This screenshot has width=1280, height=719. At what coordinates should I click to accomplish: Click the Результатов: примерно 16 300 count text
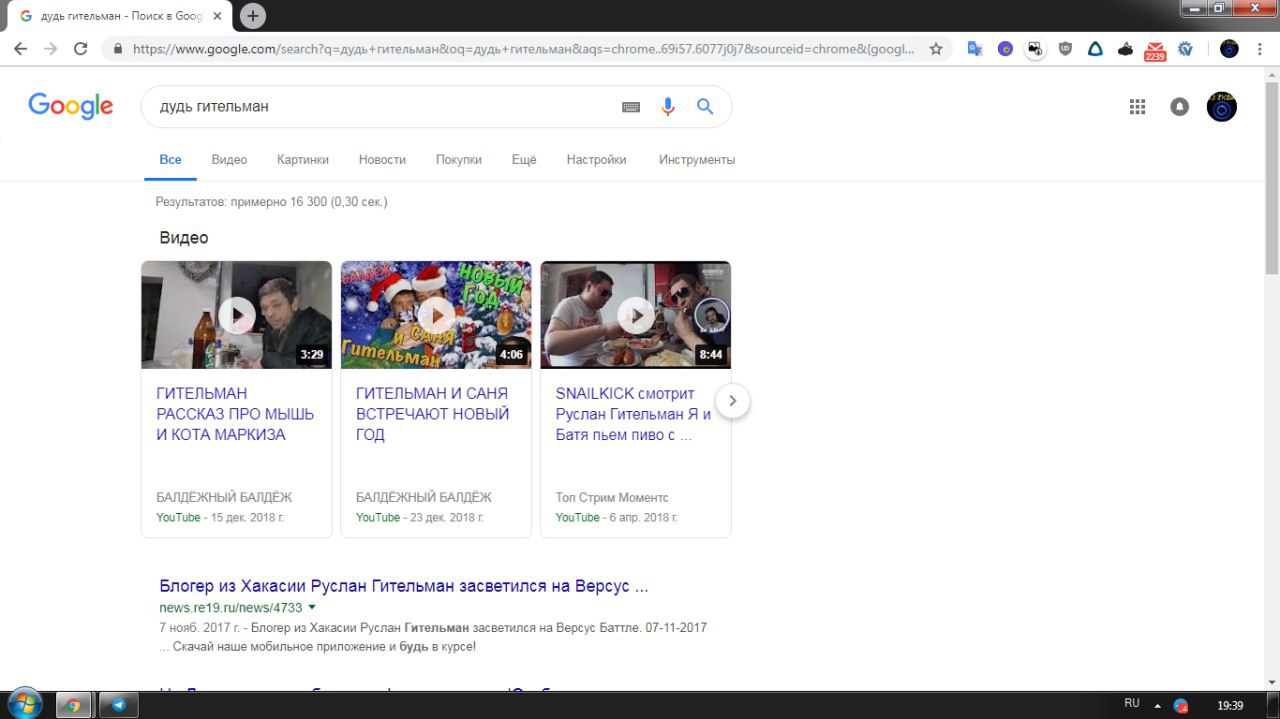click(x=271, y=202)
